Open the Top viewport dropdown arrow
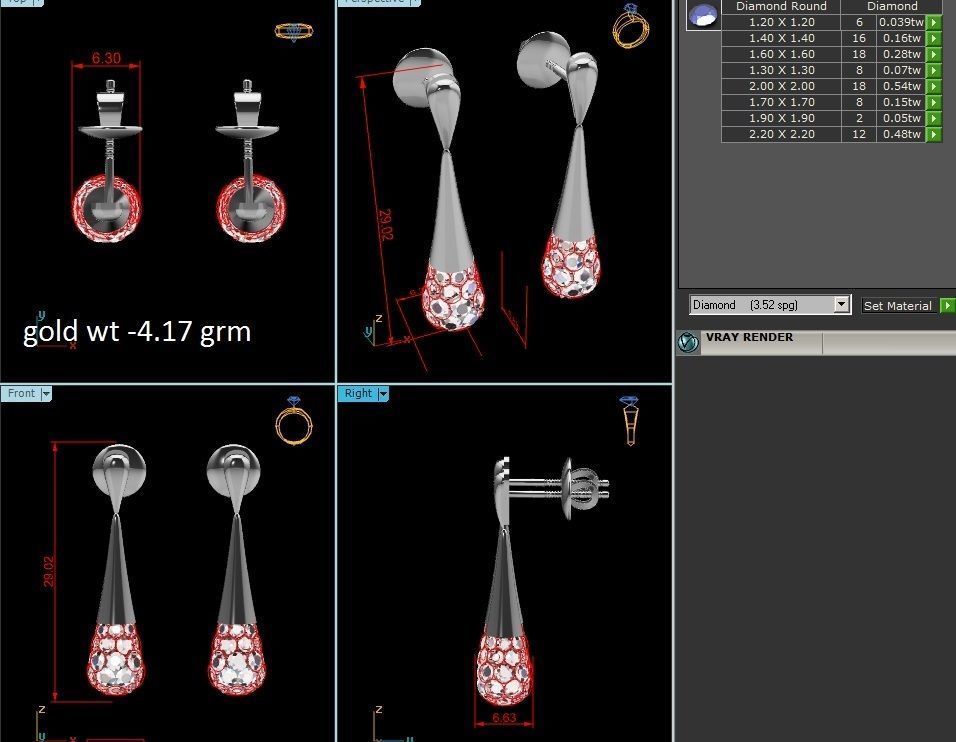Image resolution: width=956 pixels, height=742 pixels. pyautogui.click(x=38, y=2)
